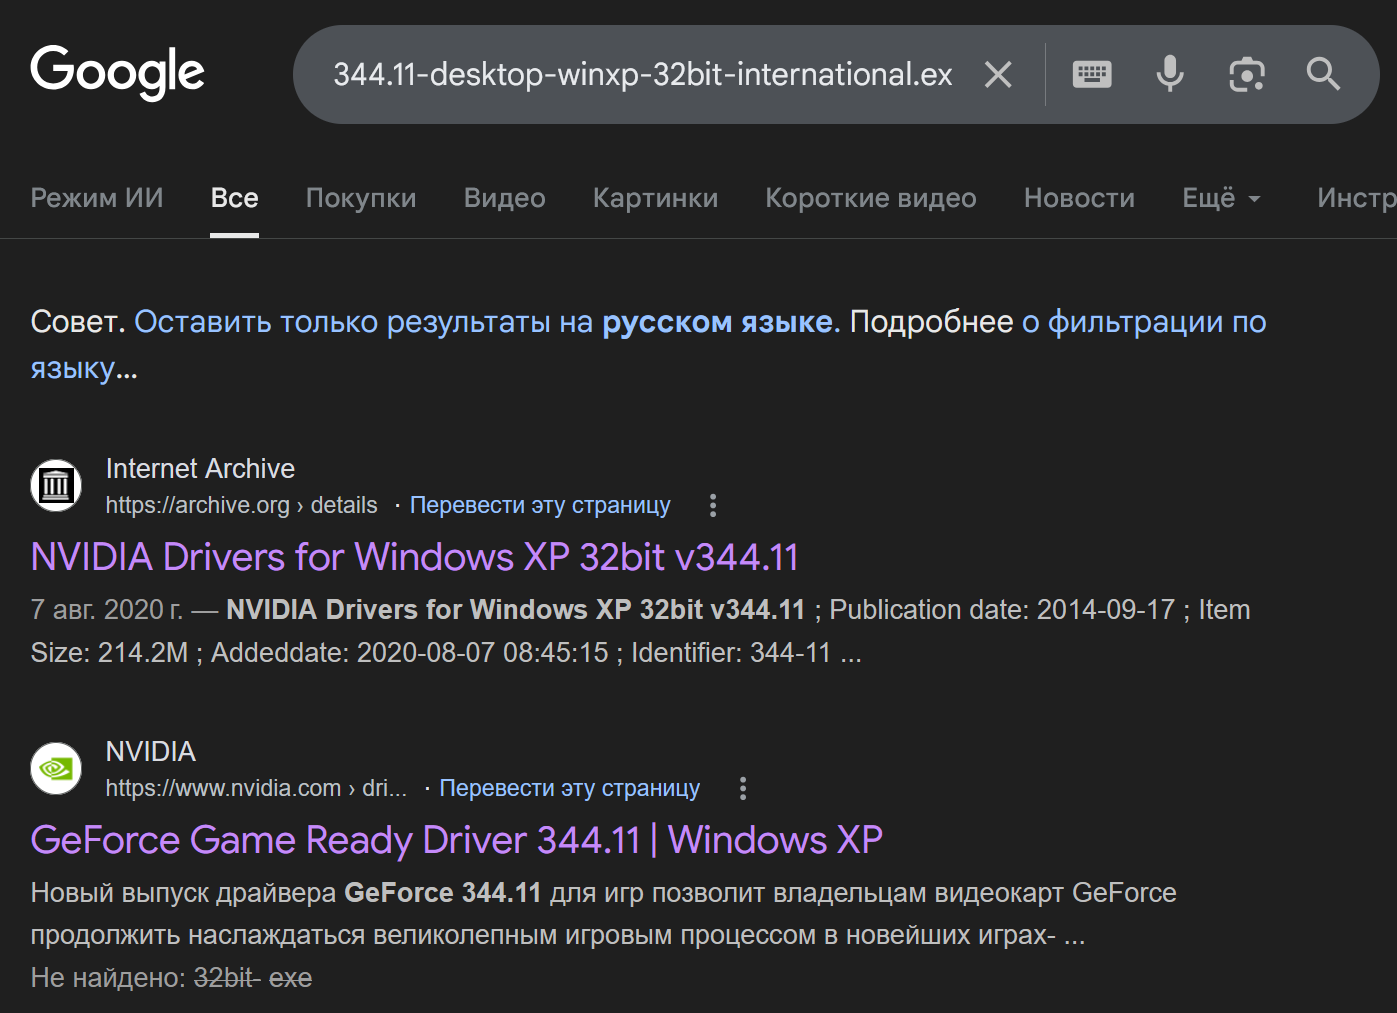This screenshot has width=1397, height=1013.
Task: Open the Покупки tab
Action: click(361, 198)
